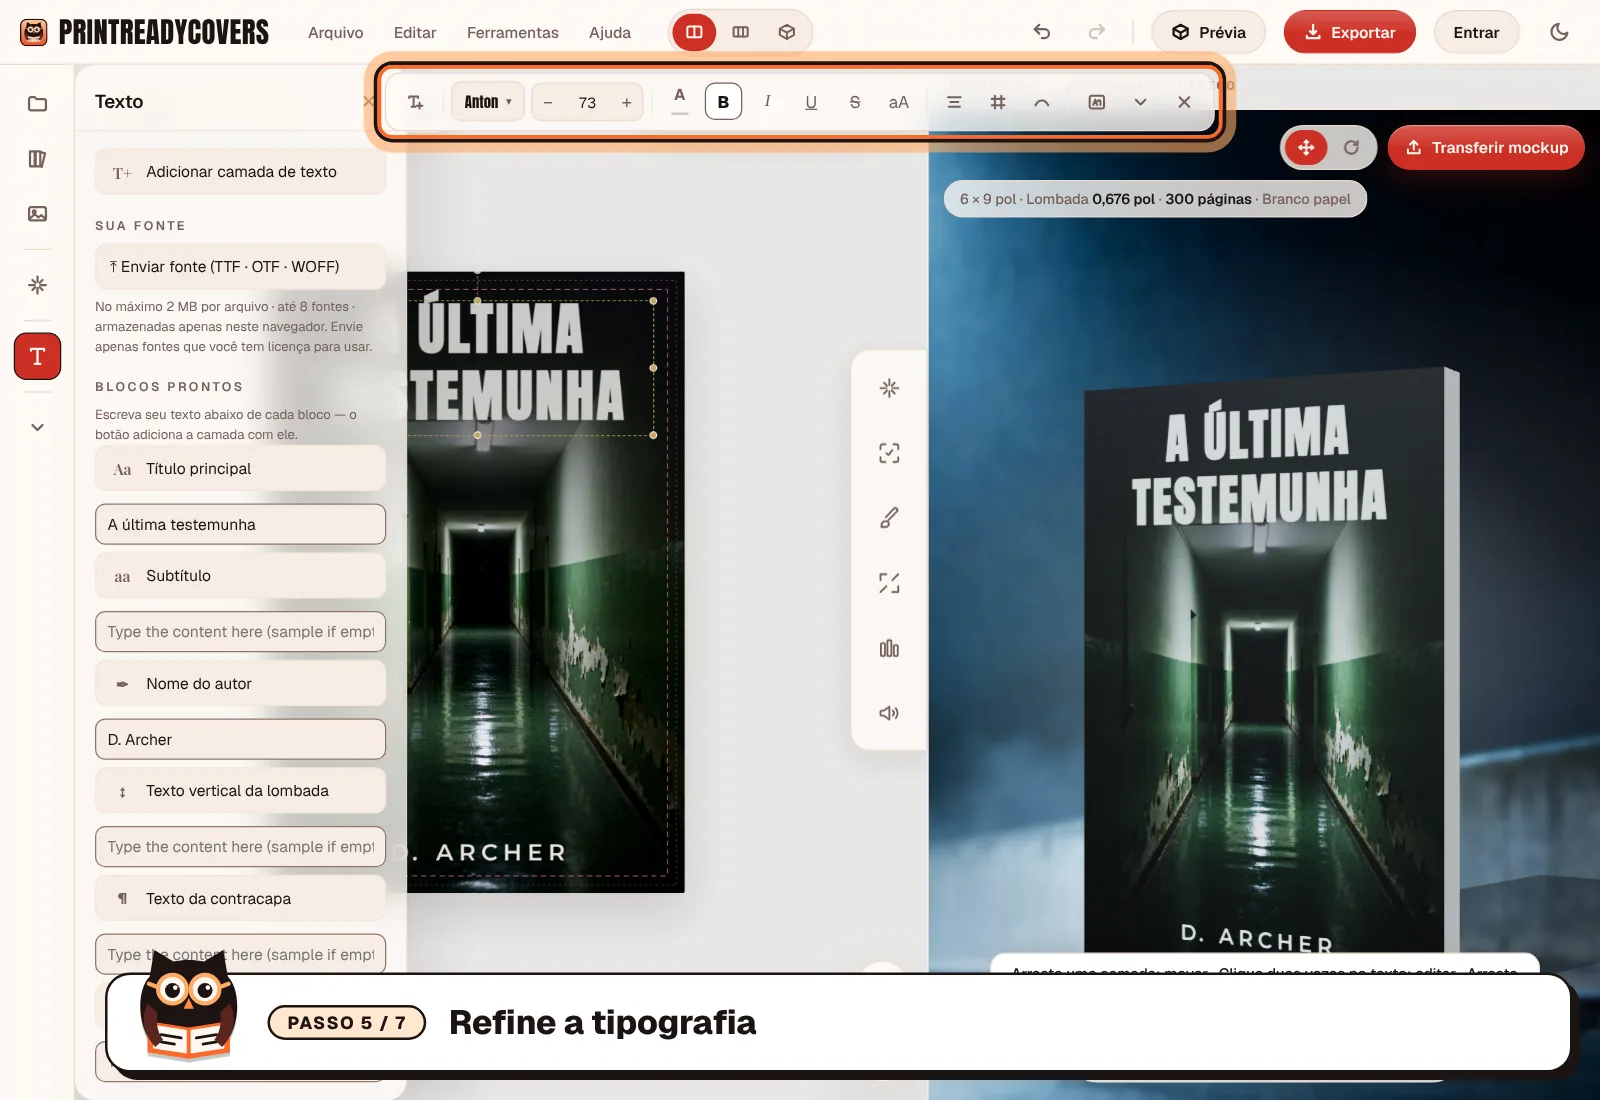Undo the last action
This screenshot has height=1100, width=1600.
pos(1042,32)
